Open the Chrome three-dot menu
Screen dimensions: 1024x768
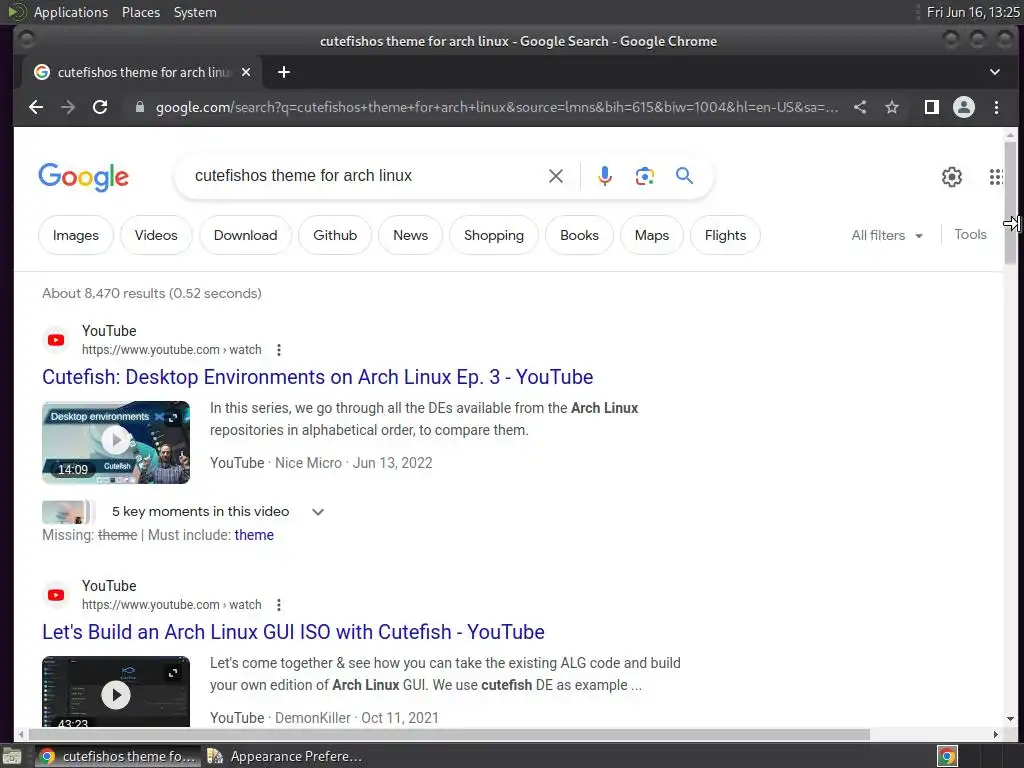coord(997,107)
